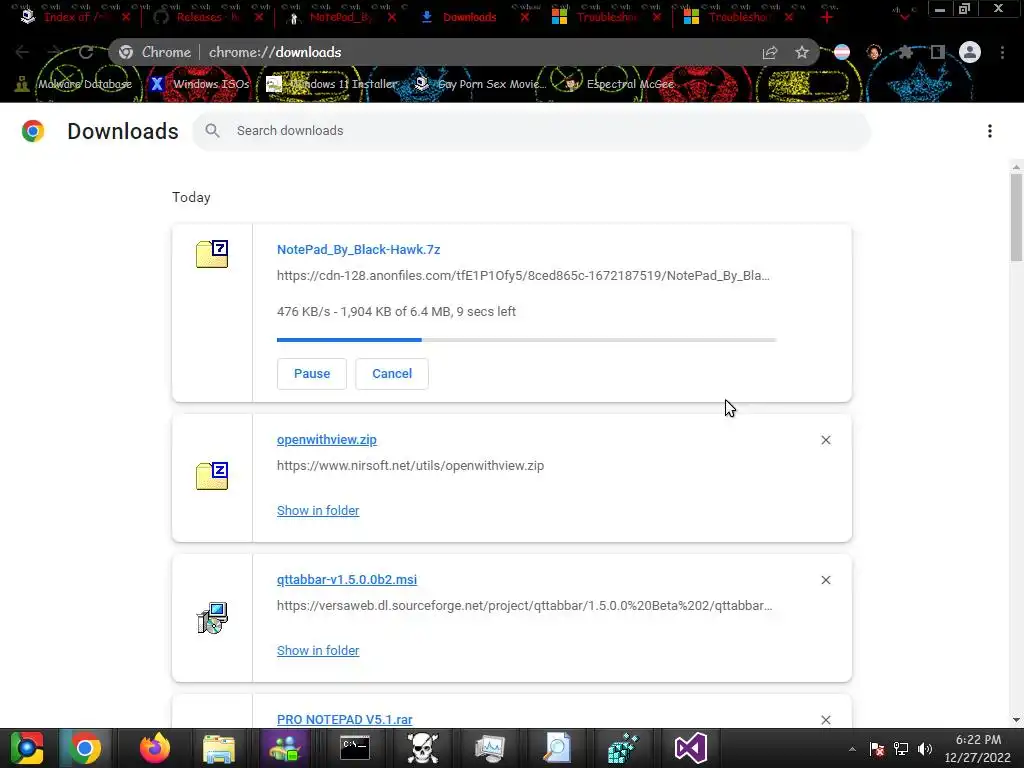Screen dimensions: 1024x768
Task: Click the nirsoft.net openwithview URL
Action: pos(410,466)
